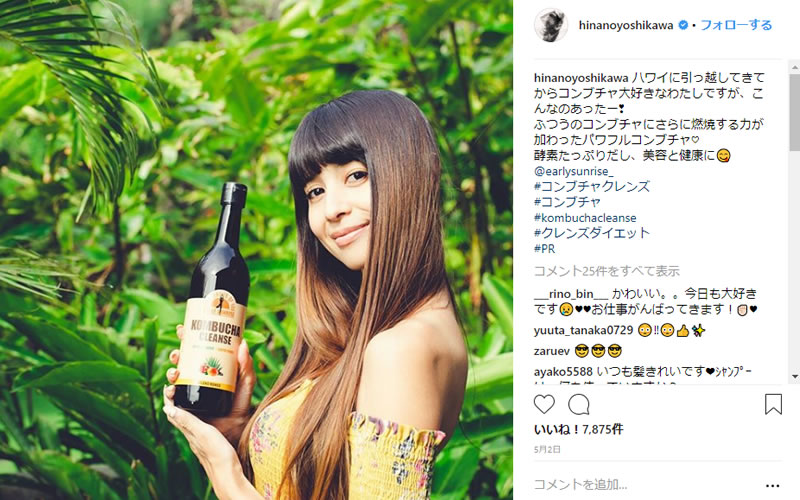Open hinanoyoshikawa username in the header

pyautogui.click(x=626, y=25)
